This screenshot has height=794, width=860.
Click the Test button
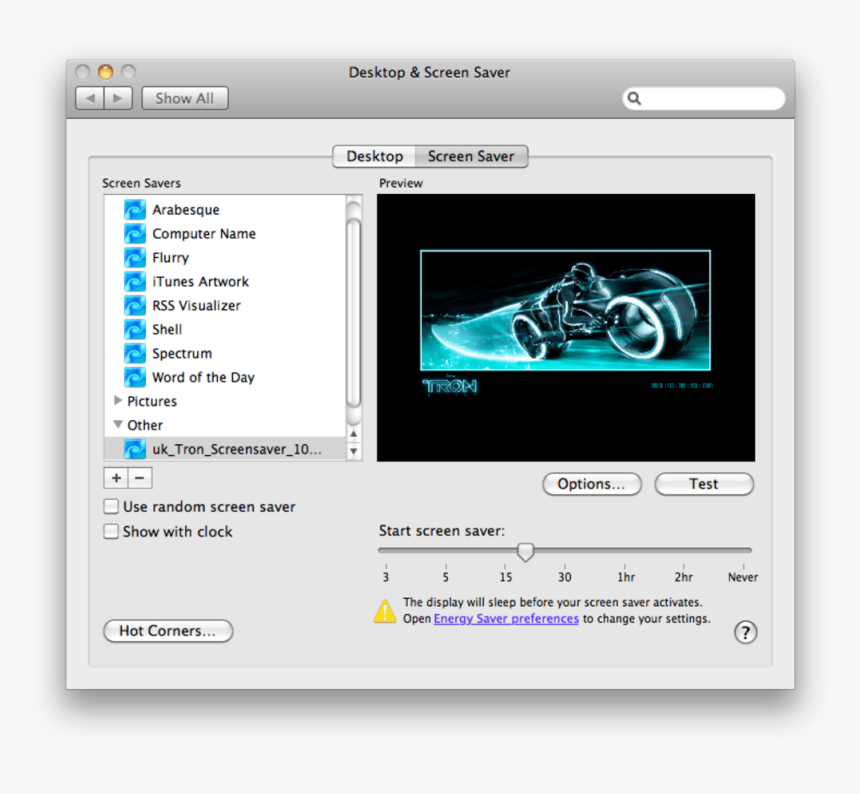click(x=704, y=484)
